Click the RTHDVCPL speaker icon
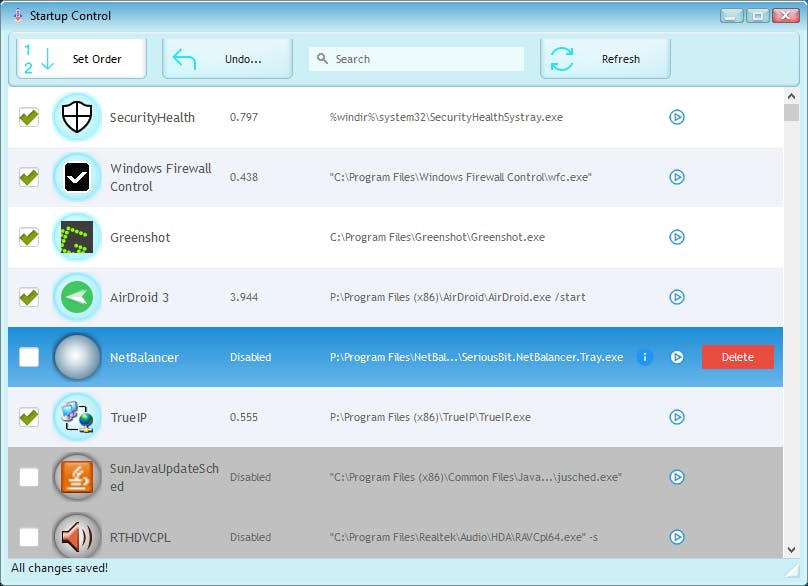The width and height of the screenshot is (808, 586). 77,537
